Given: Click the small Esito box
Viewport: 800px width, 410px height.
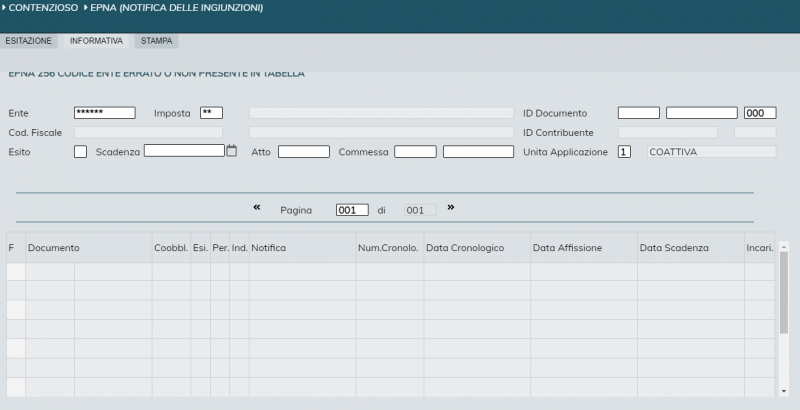Looking at the screenshot, I should click(81, 152).
